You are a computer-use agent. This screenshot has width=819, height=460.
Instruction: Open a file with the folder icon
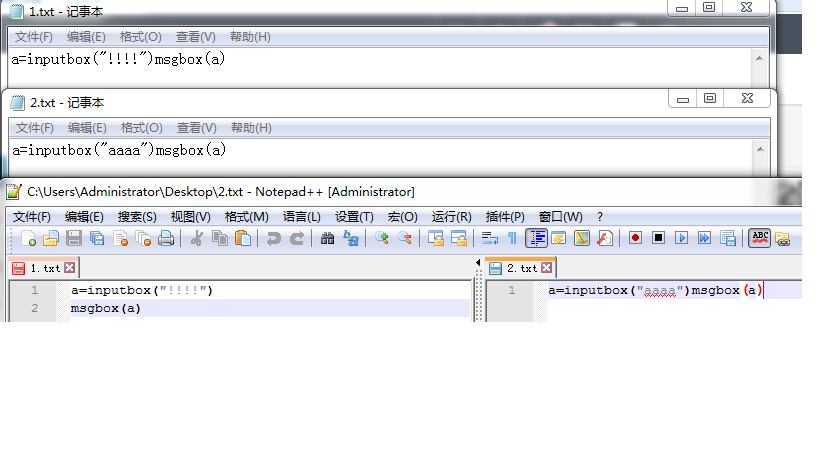51,239
